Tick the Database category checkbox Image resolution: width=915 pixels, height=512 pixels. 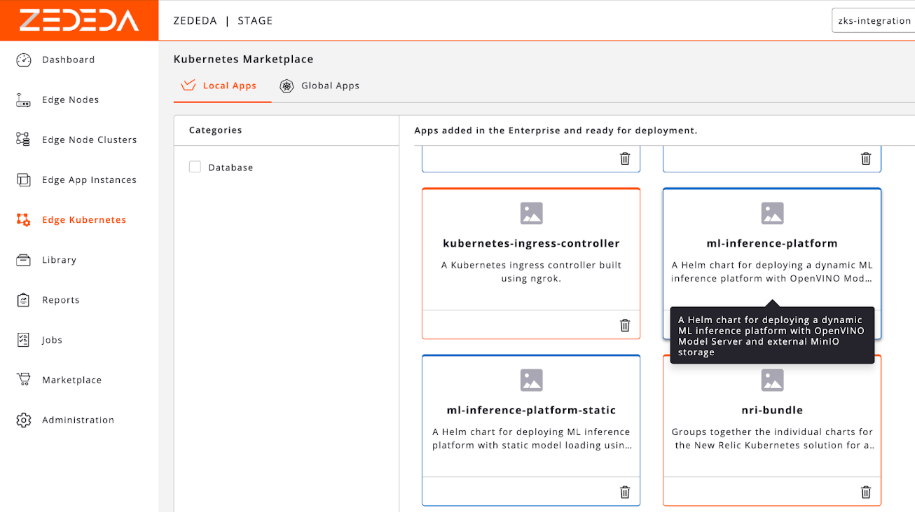coord(195,167)
